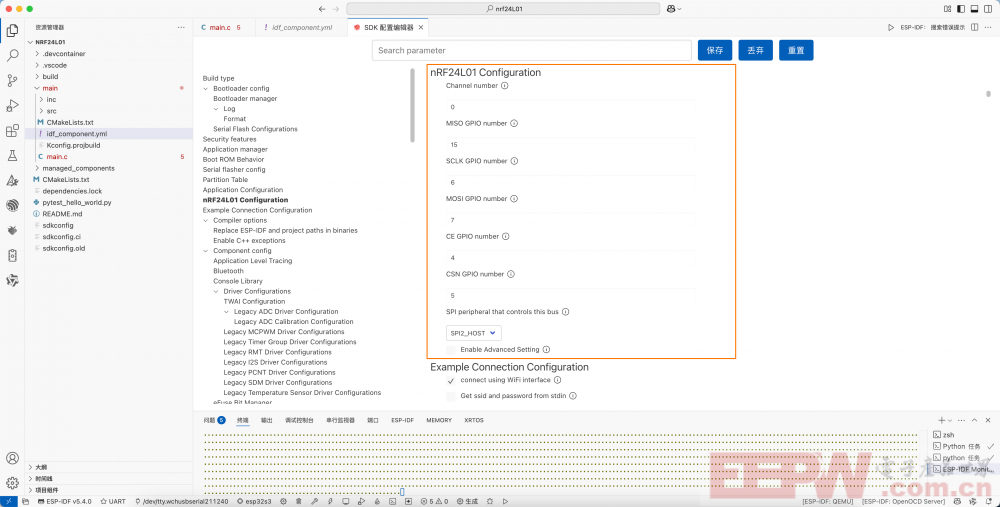The image size is (1000, 507).
Task: Click the flame build-flash-monitor icon in status bar
Action: pyautogui.click(x=377, y=501)
